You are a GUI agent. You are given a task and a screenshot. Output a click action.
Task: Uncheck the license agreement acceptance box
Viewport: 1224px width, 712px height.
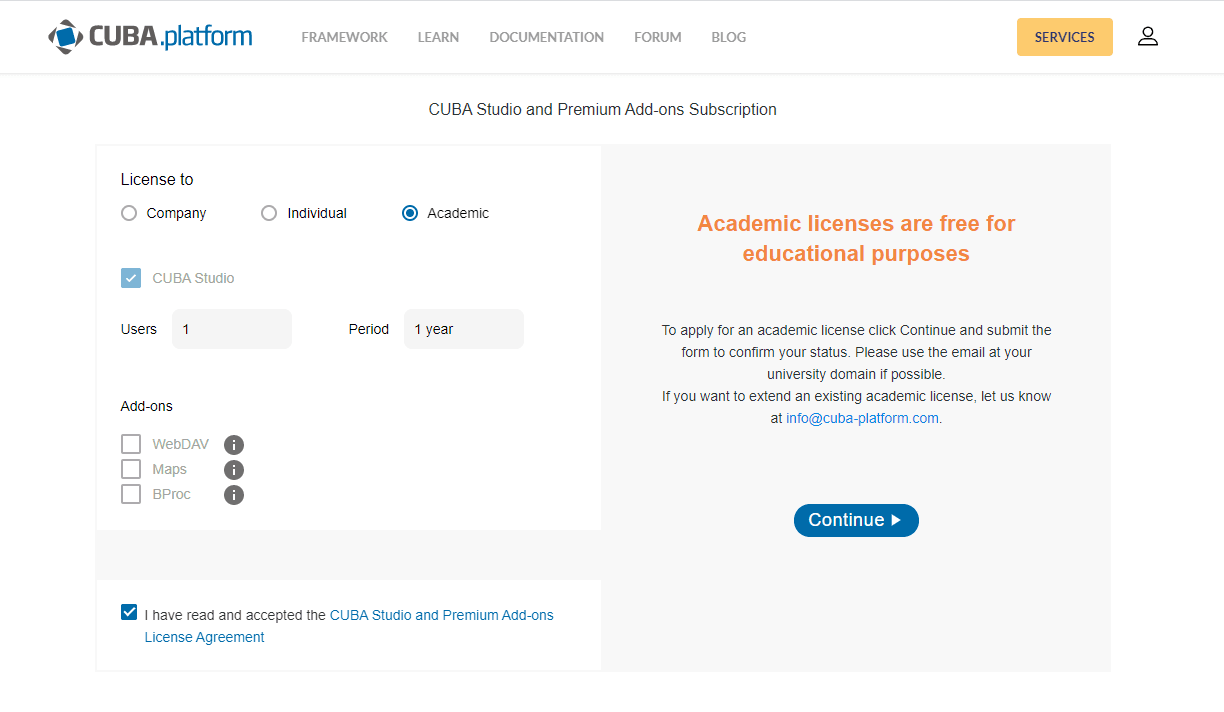pos(129,612)
